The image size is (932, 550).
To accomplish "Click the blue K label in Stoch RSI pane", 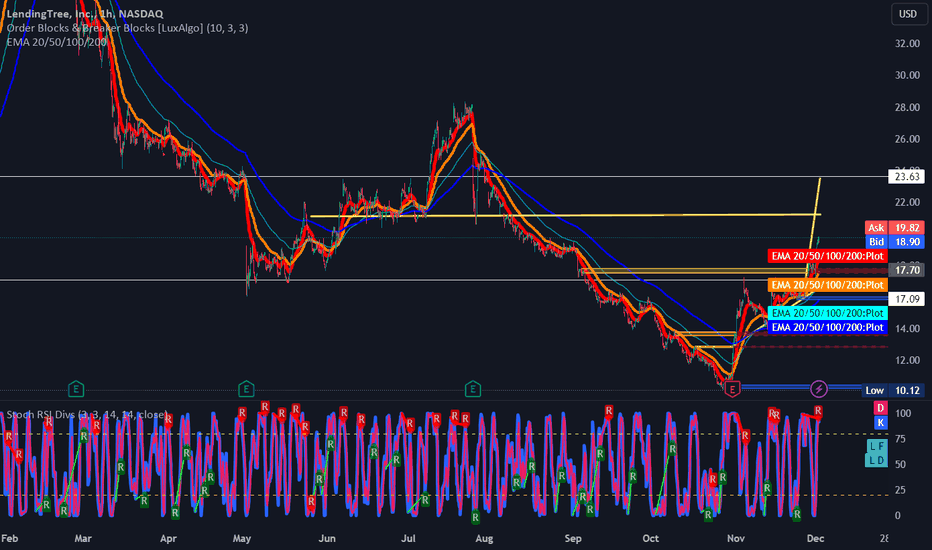I will click(x=880, y=422).
